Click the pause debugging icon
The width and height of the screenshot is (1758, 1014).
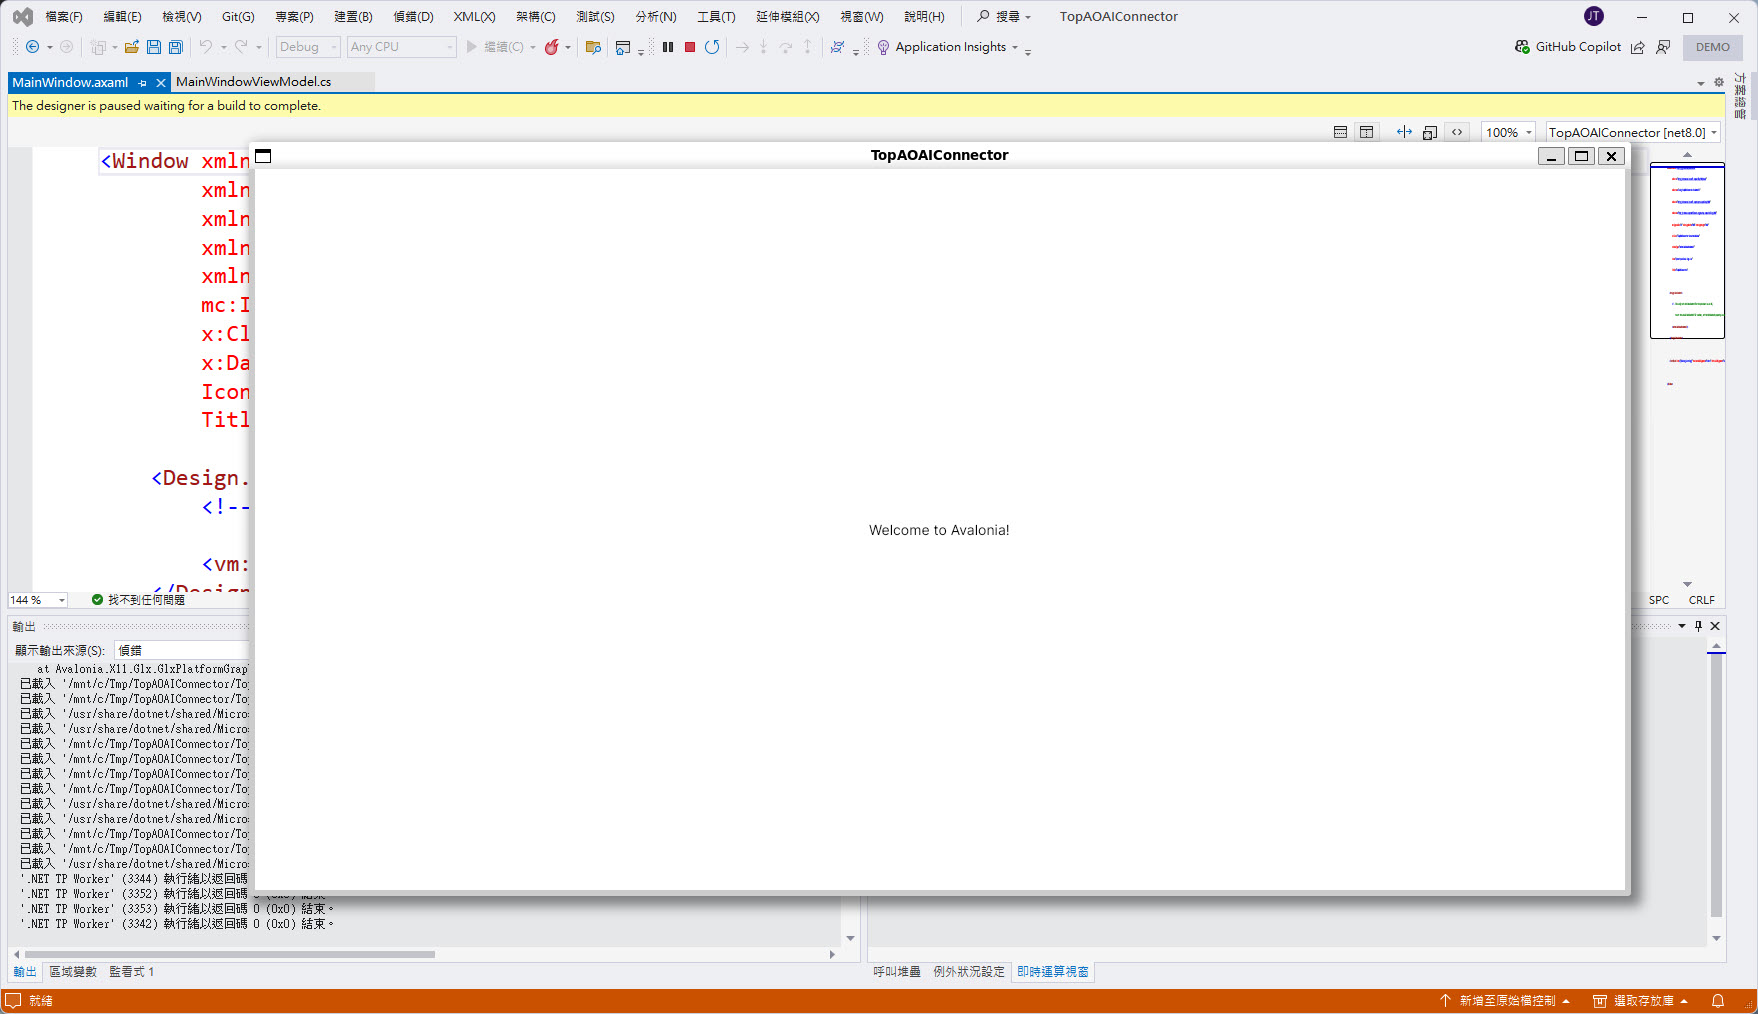(x=668, y=47)
